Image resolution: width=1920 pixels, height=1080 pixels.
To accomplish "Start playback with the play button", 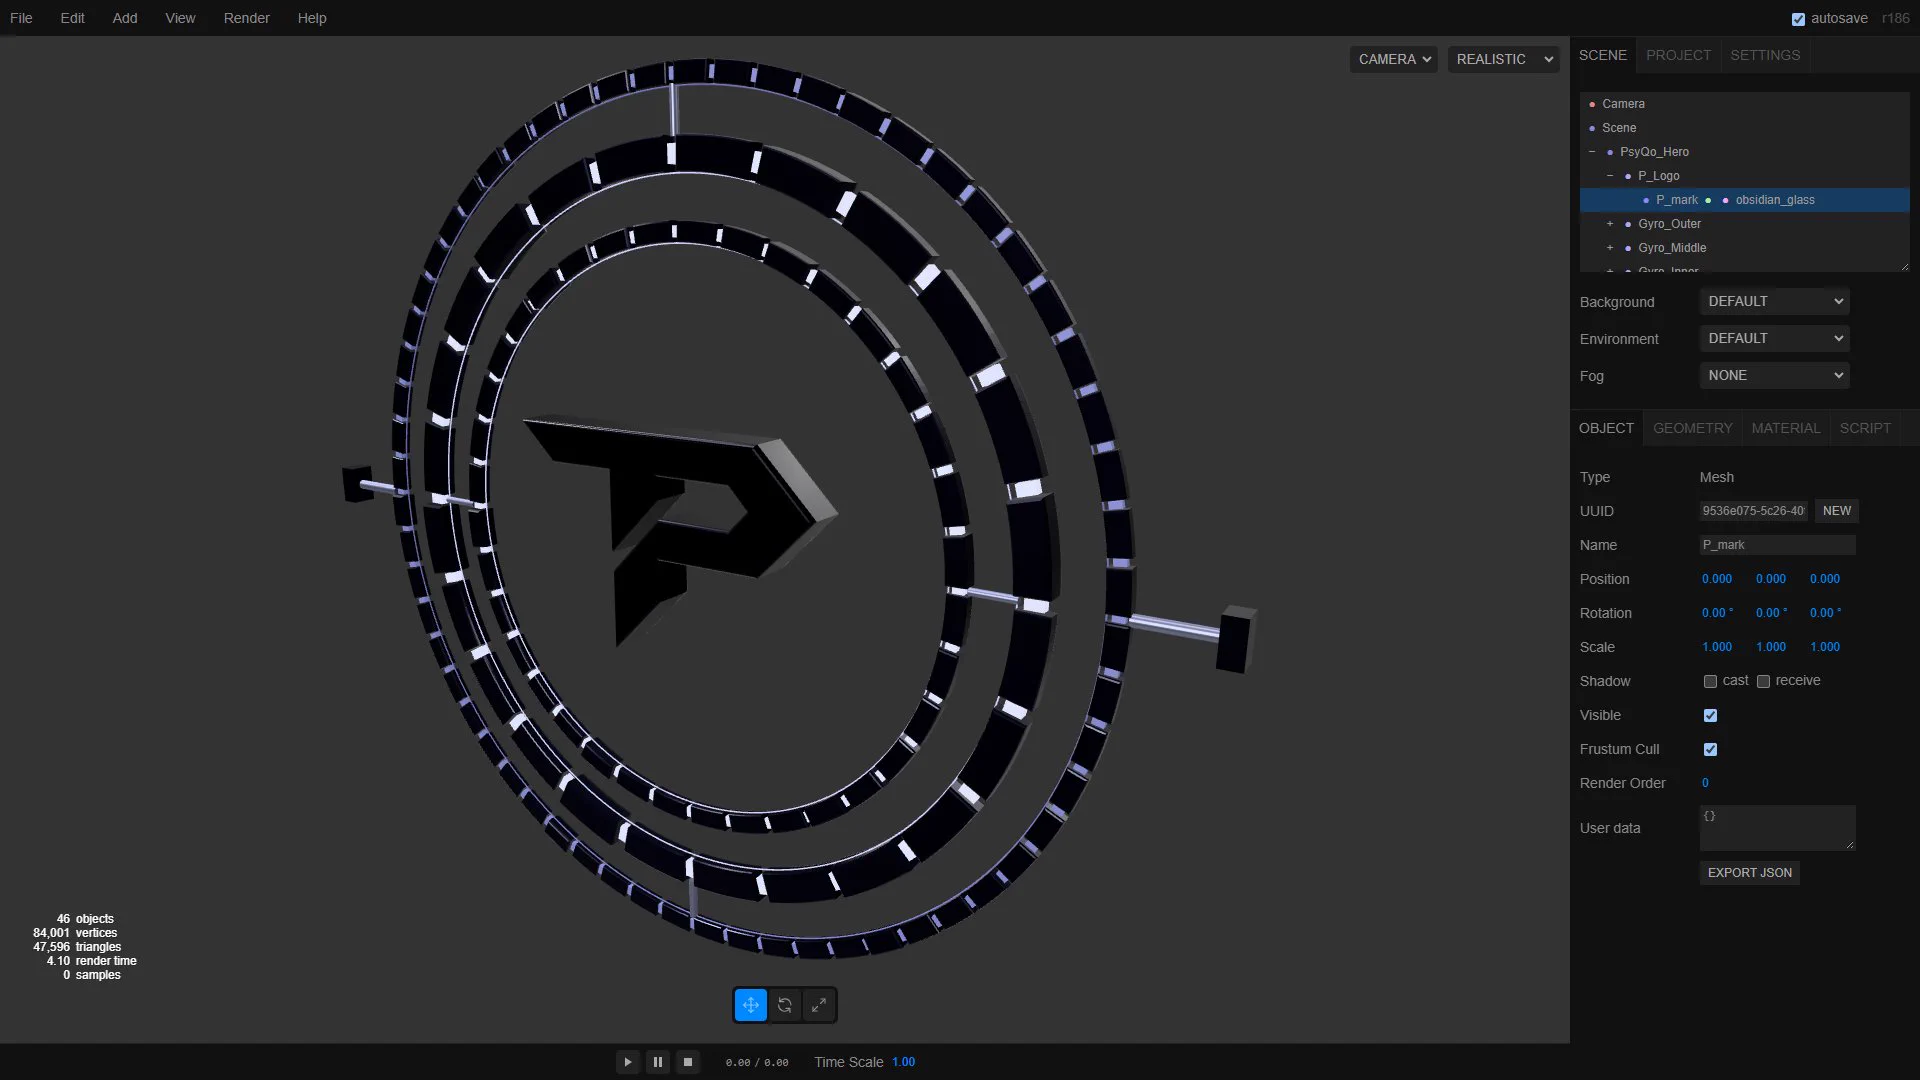I will tap(628, 1062).
